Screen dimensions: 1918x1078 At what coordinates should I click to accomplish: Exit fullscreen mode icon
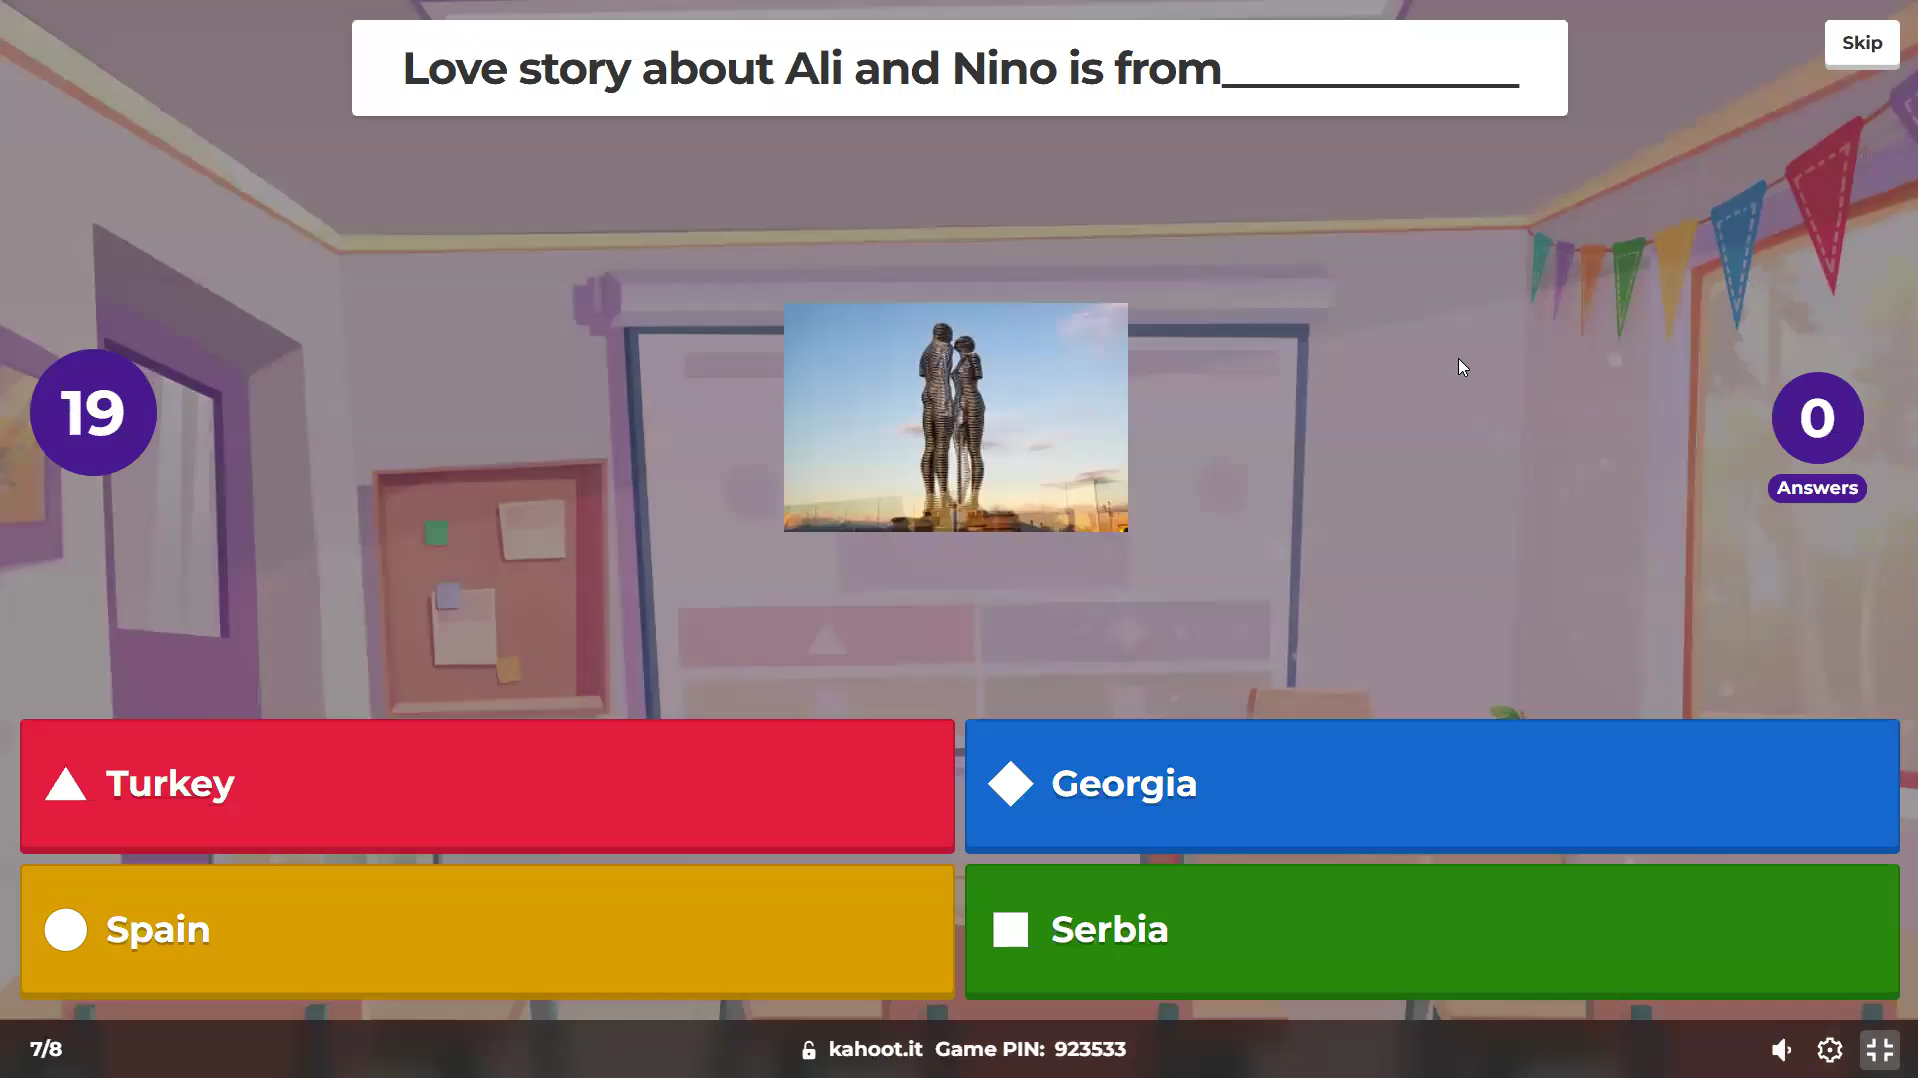(1879, 1049)
